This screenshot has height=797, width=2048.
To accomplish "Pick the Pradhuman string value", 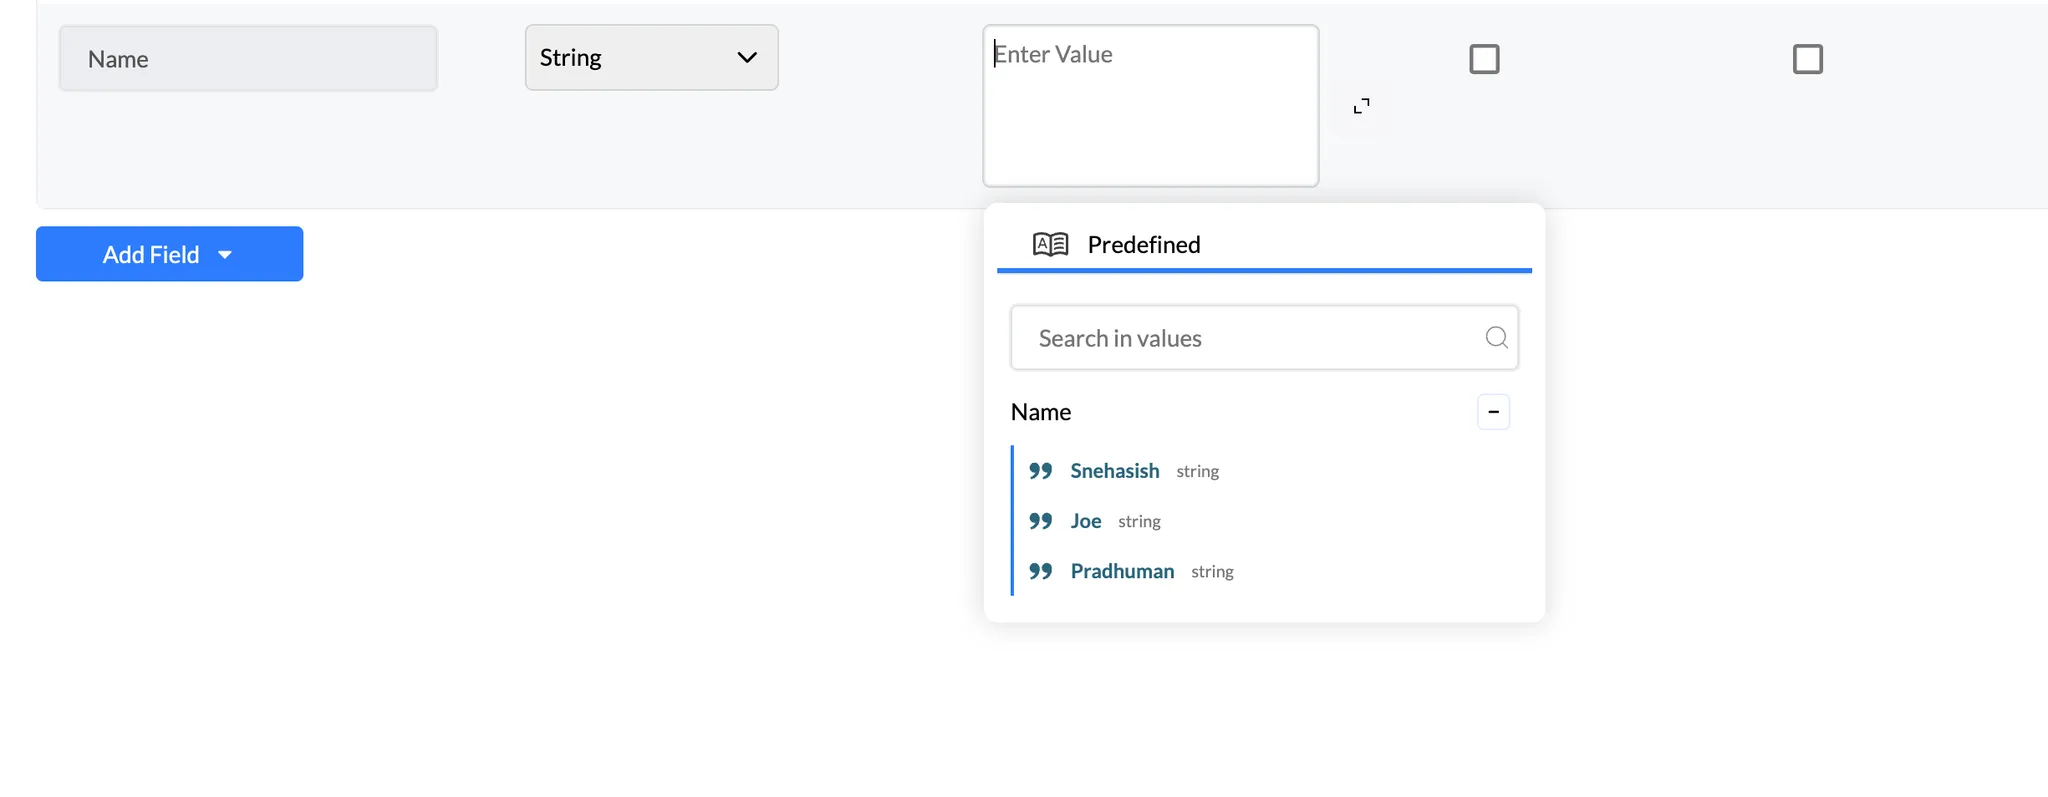I will click(1122, 571).
